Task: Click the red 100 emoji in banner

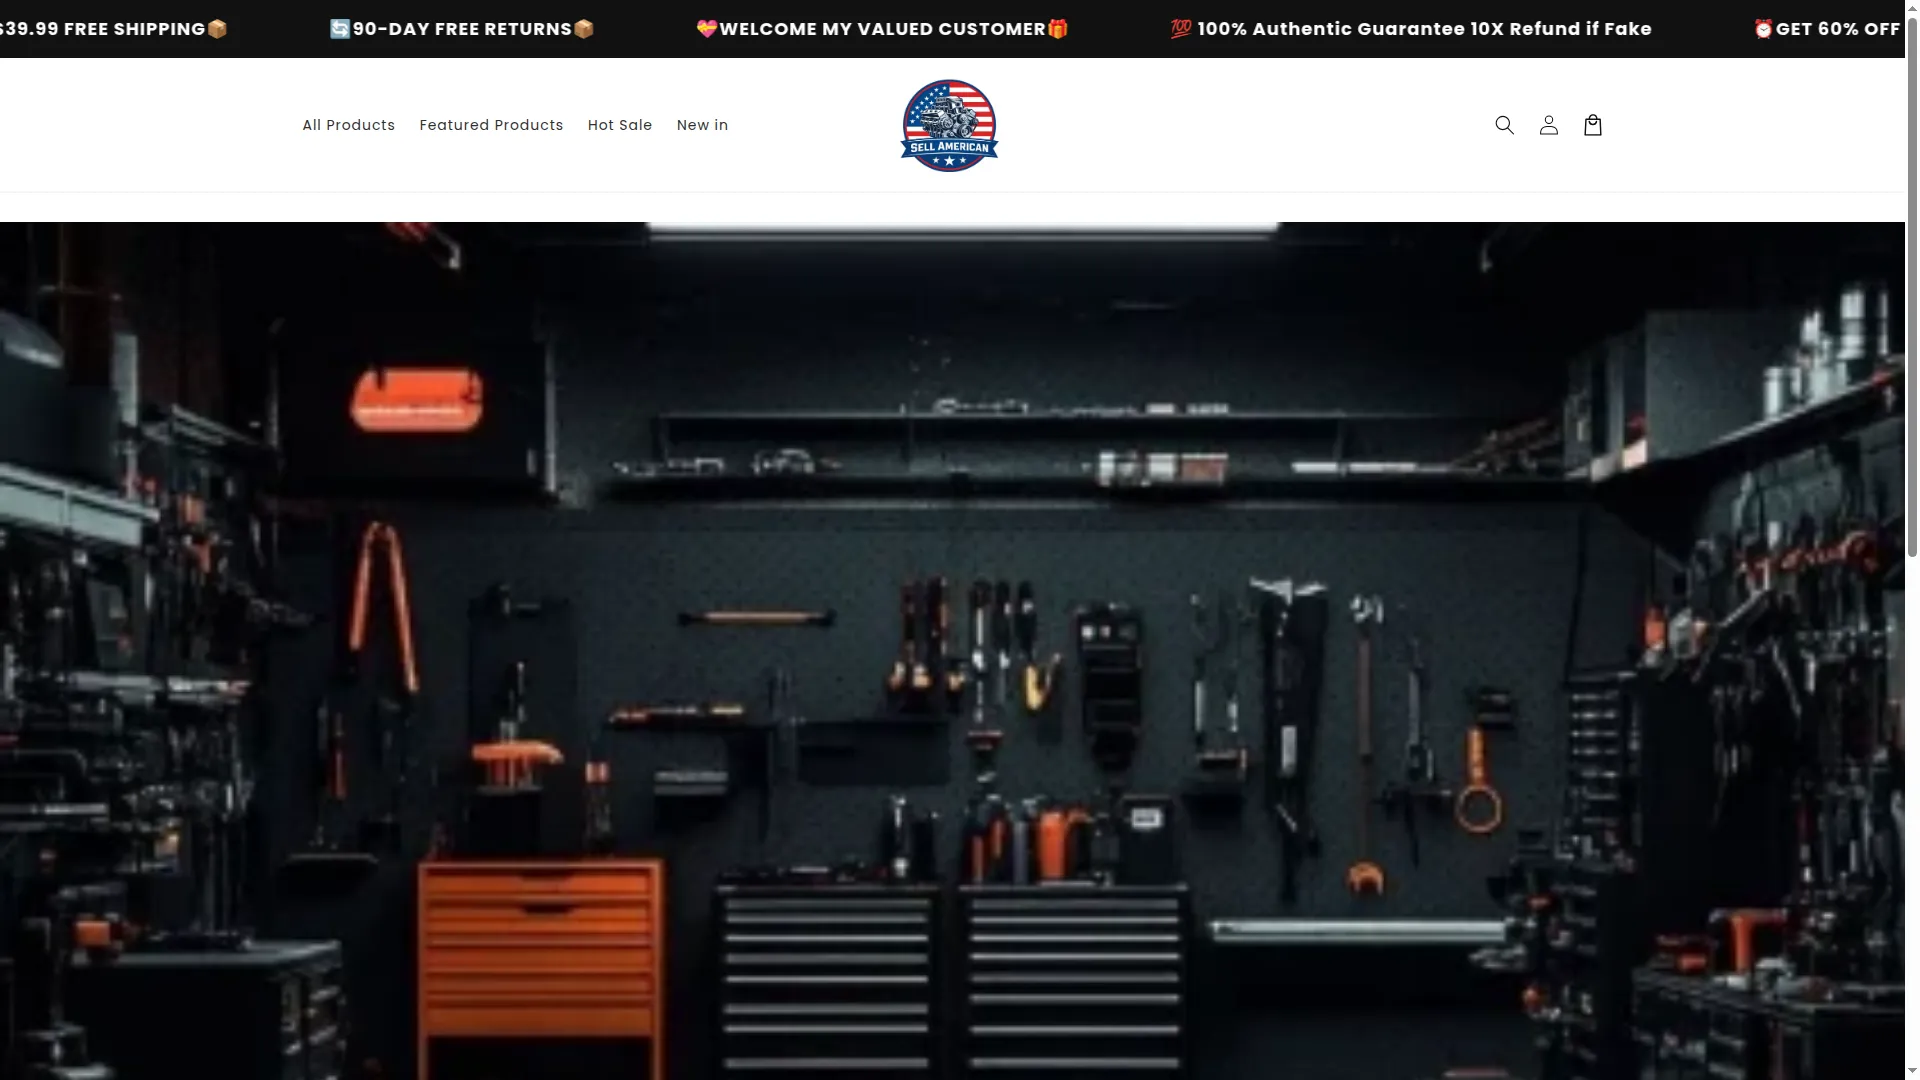Action: click(1181, 29)
